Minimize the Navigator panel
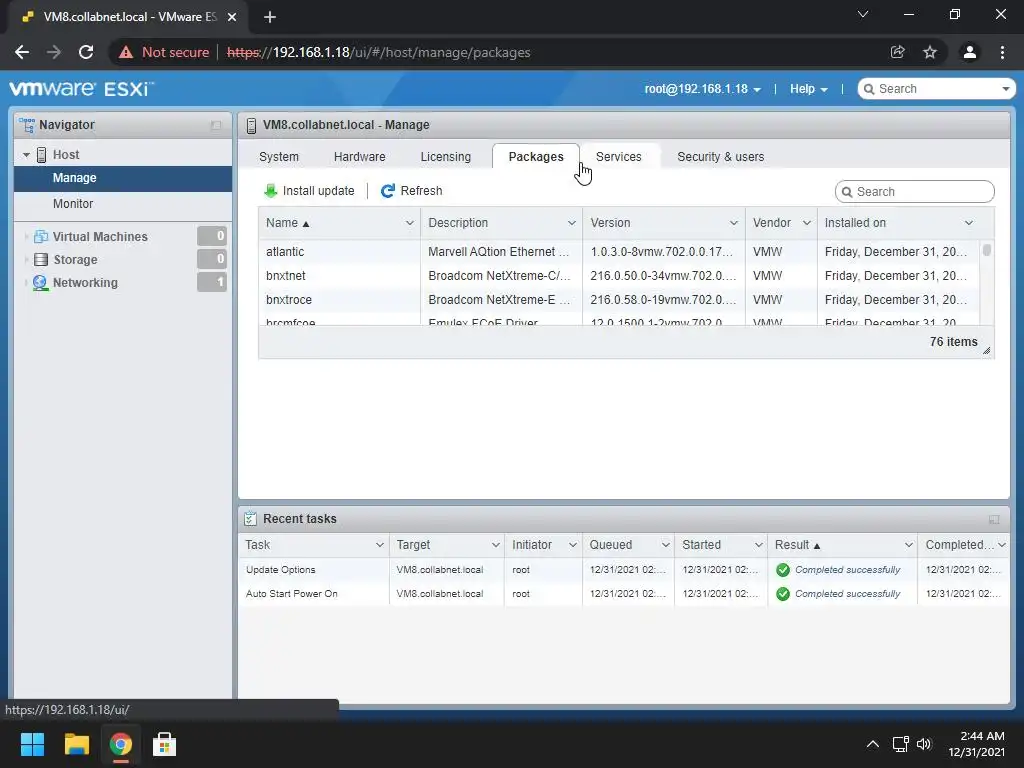 point(216,125)
